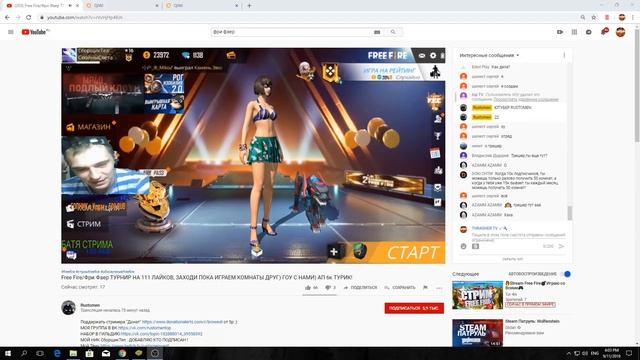Image resolution: width=640 pixels, height=360 pixels.
Task: Open the notifications bell with red badge
Action: [604, 31]
